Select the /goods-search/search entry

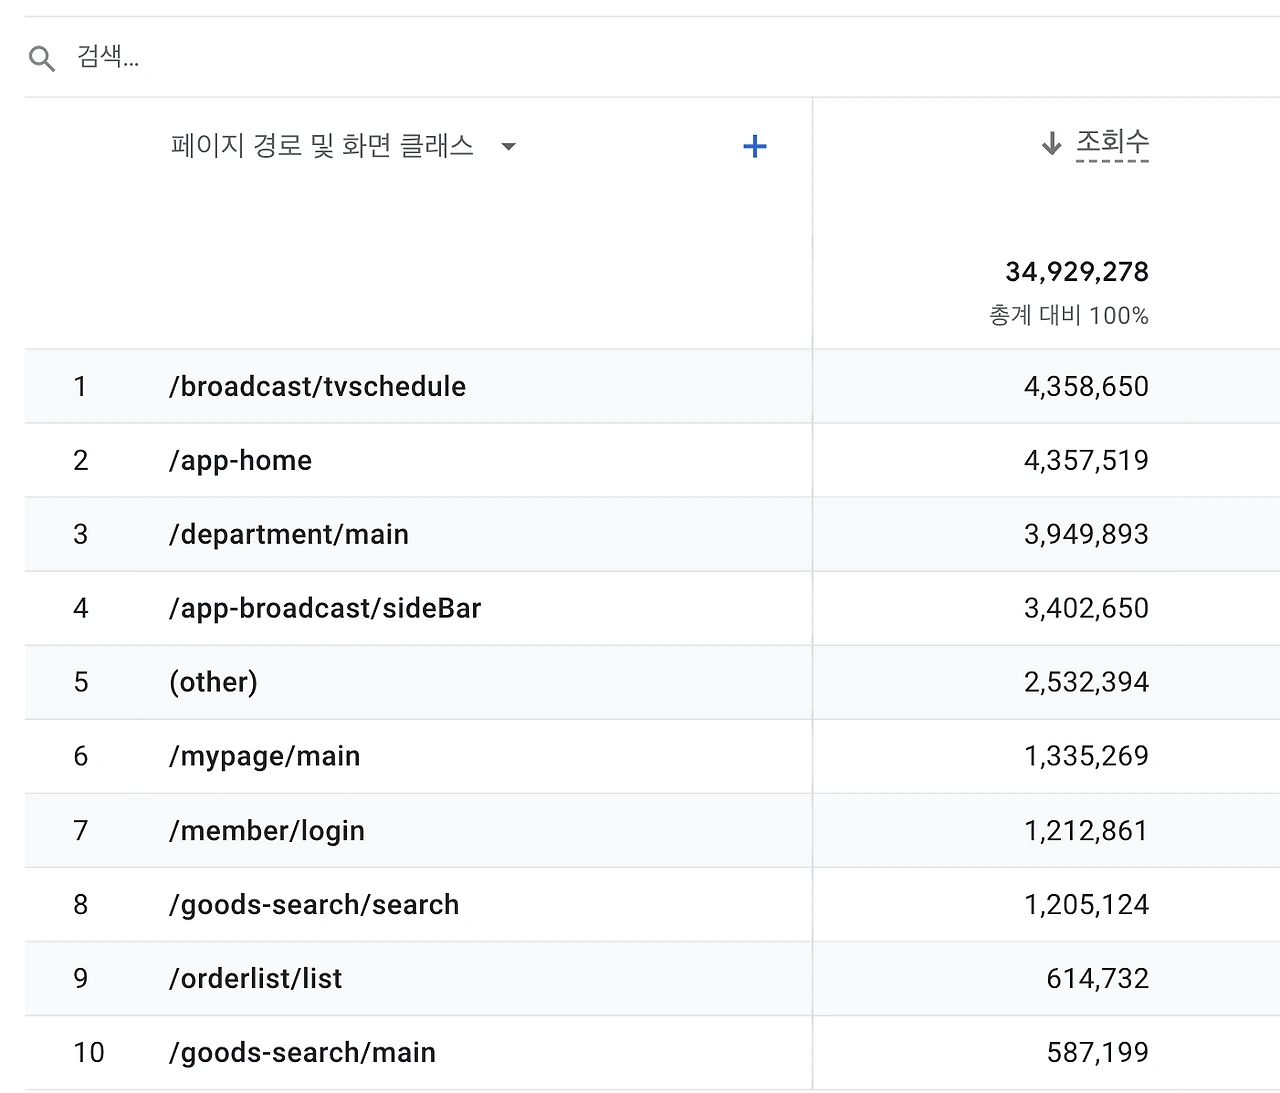(314, 905)
